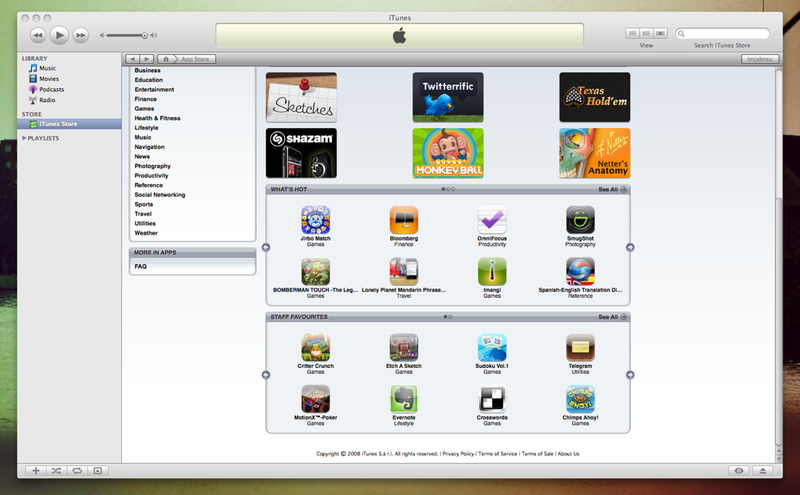Select Podcasts in the Library
This screenshot has width=800, height=495.
click(52, 90)
